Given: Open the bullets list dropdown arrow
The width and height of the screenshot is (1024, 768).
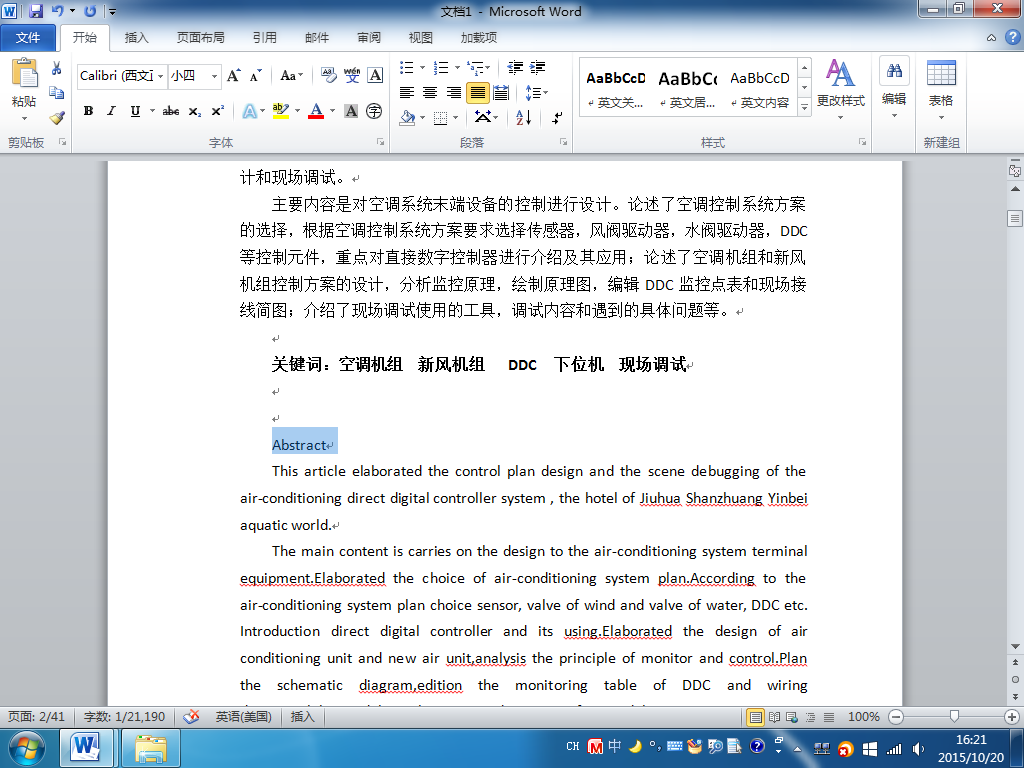Looking at the screenshot, I should (422, 67).
